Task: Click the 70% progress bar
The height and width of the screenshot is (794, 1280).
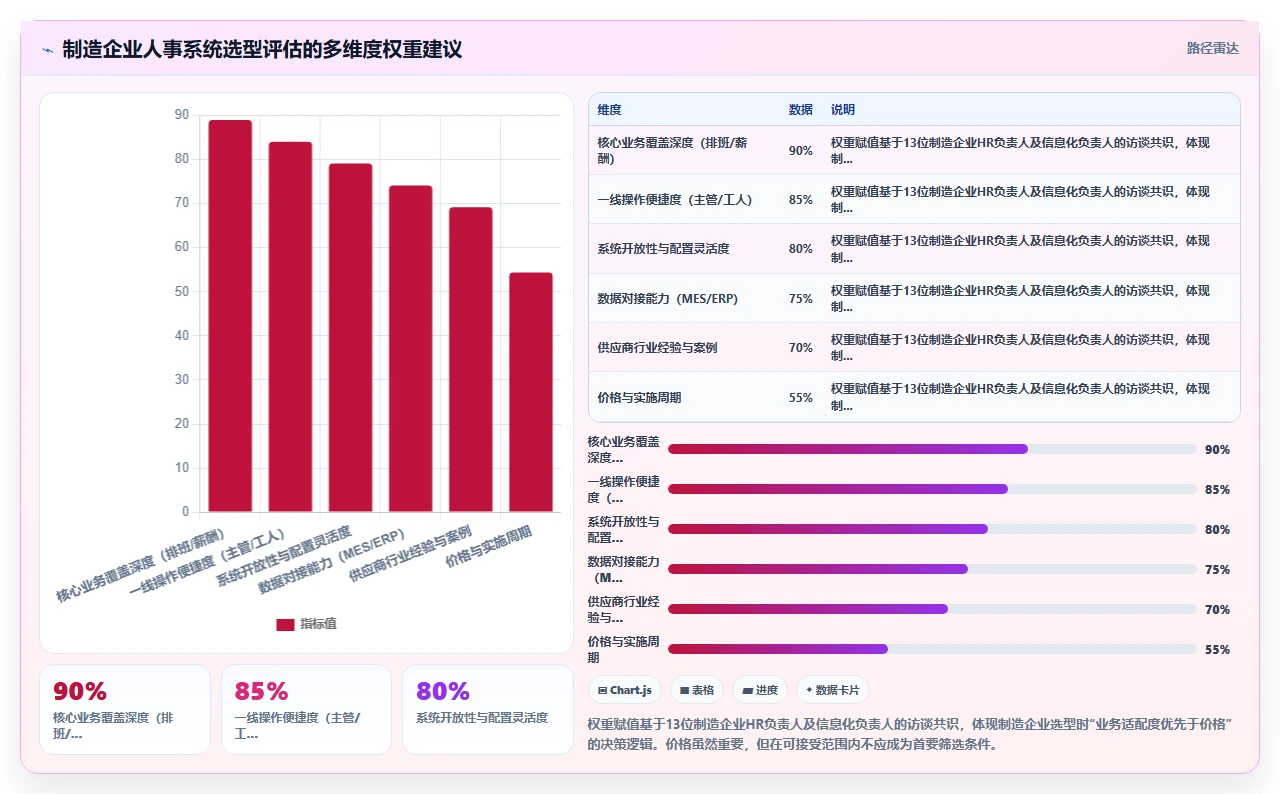Action: pos(932,609)
